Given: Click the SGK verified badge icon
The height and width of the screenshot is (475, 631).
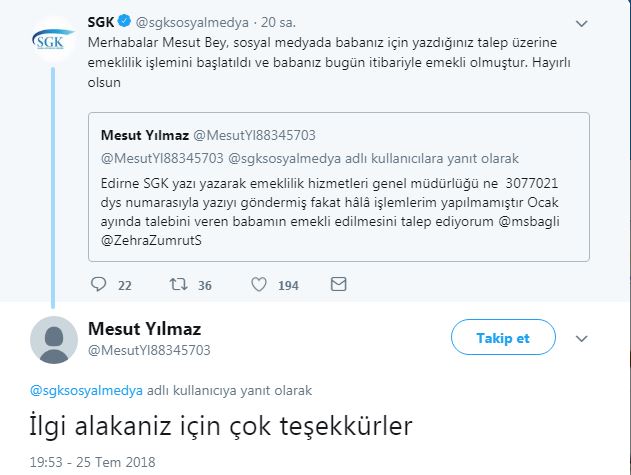Looking at the screenshot, I should point(125,20).
